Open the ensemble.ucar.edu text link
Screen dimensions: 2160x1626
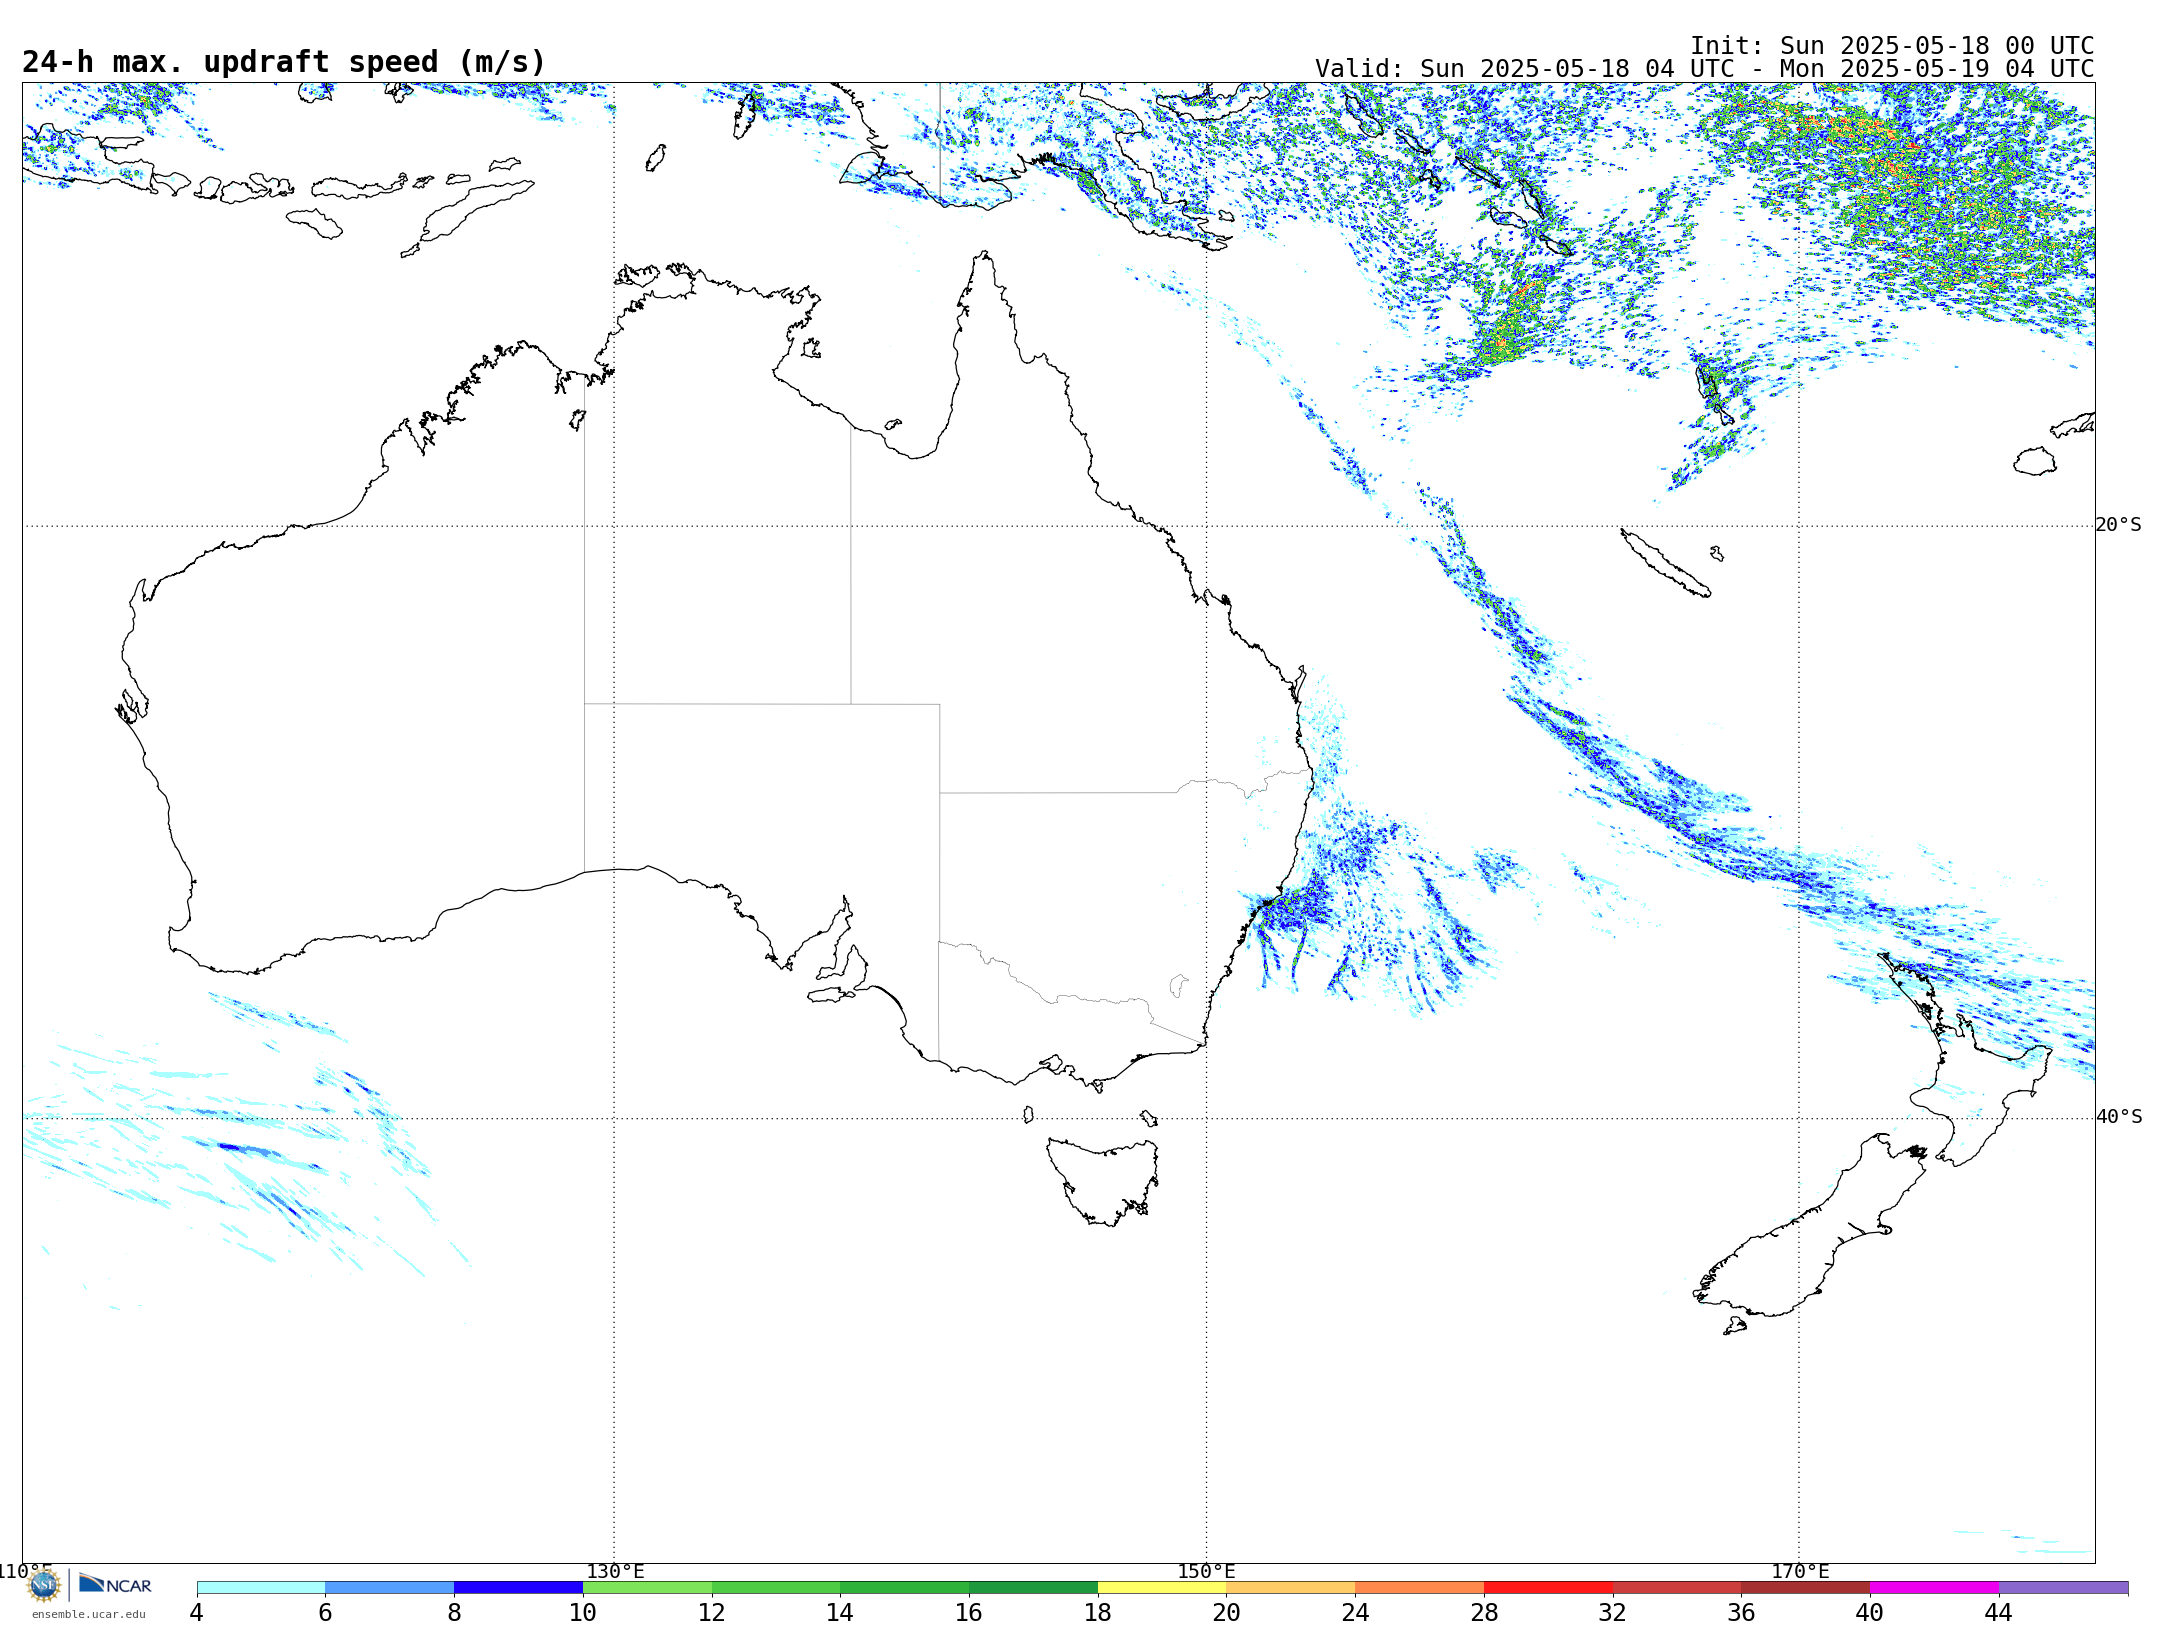89,1614
